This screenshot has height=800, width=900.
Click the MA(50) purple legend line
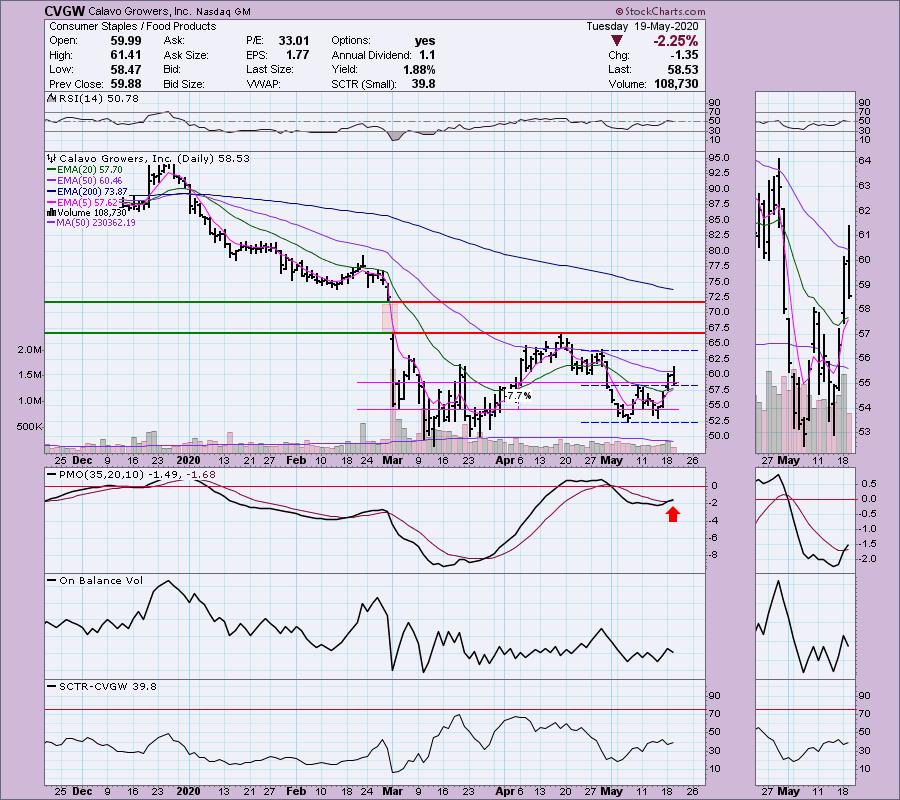pyautogui.click(x=51, y=223)
